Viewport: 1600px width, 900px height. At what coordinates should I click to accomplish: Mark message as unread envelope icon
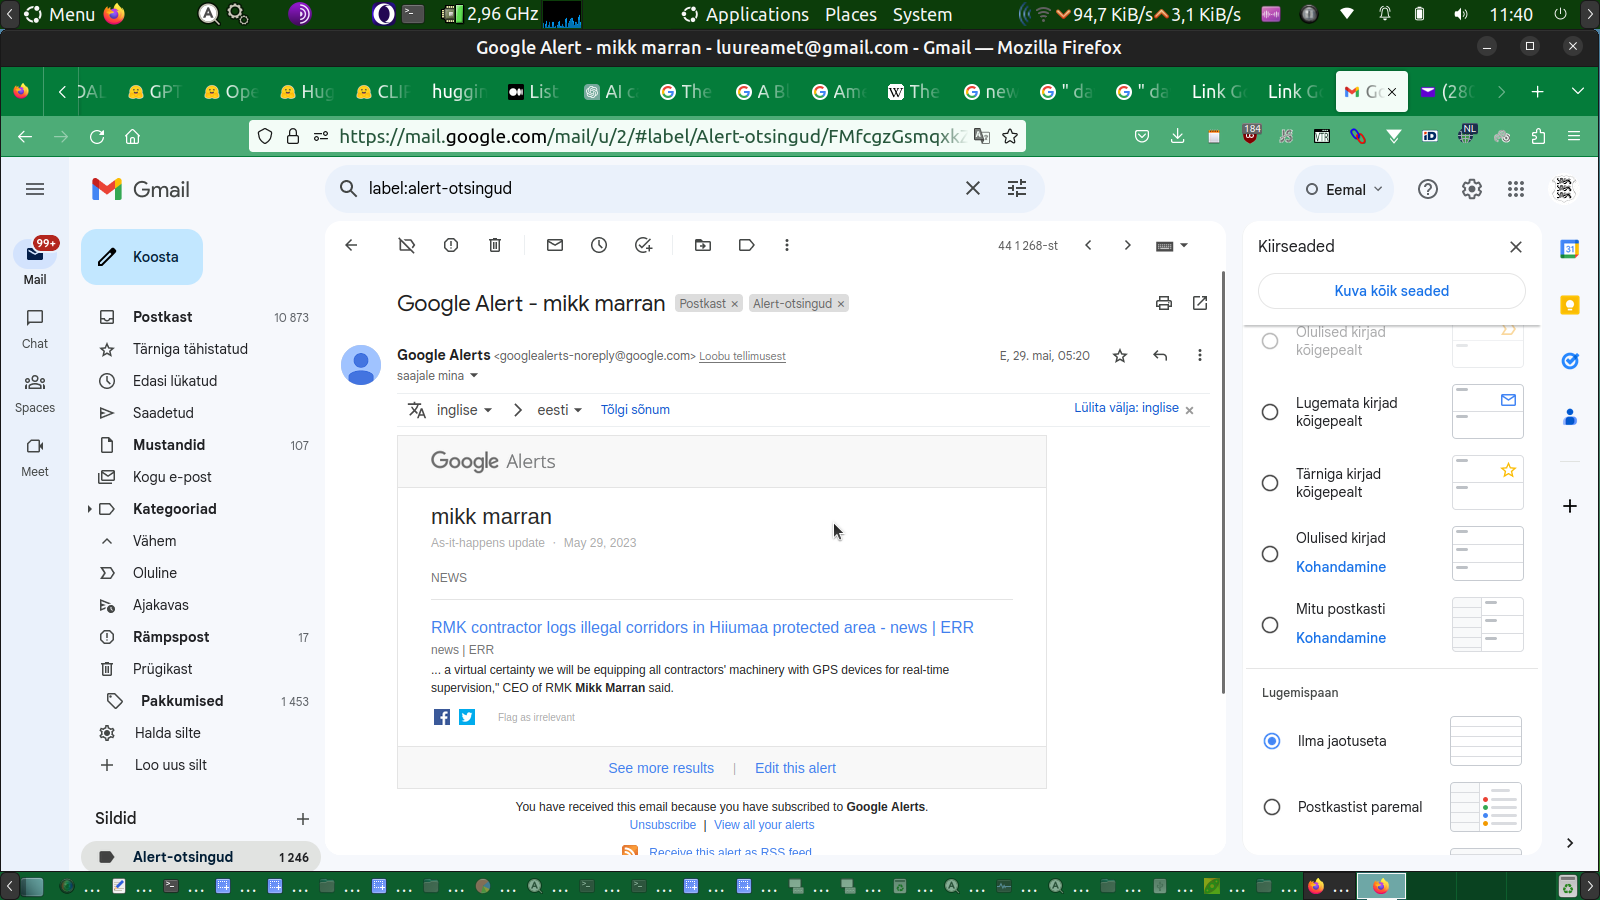[555, 245]
